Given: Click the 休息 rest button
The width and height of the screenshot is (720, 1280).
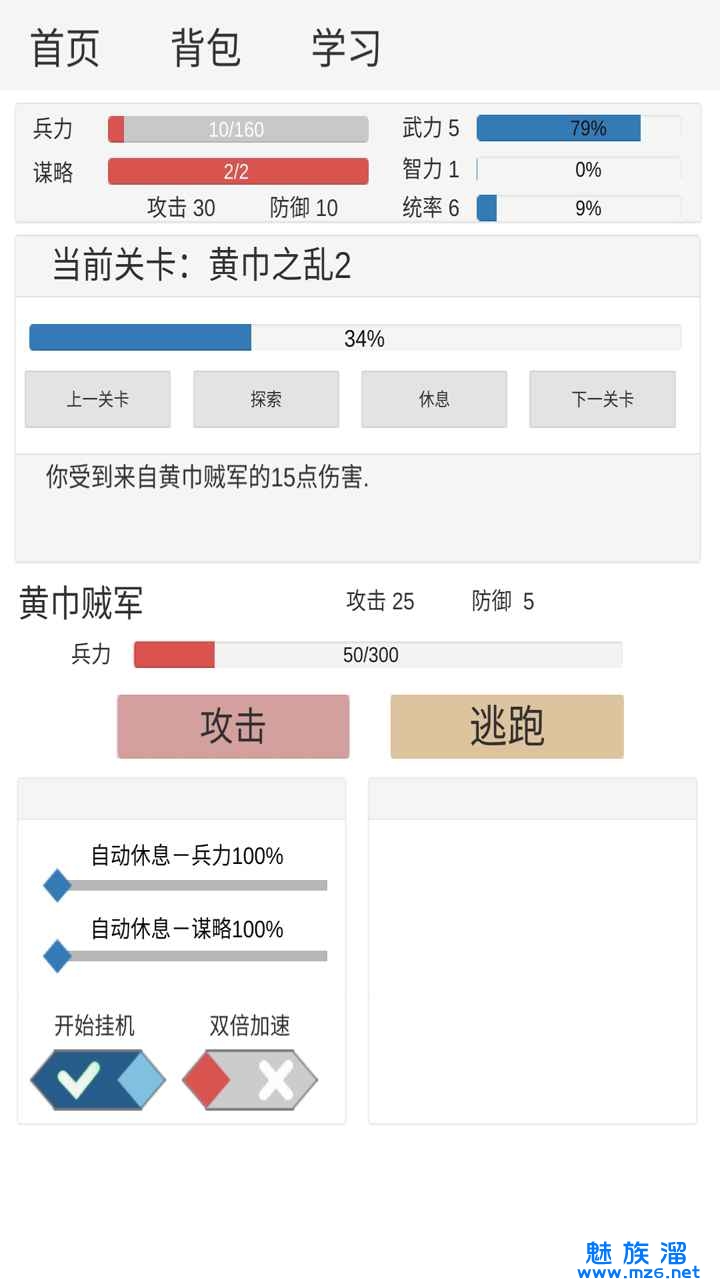Looking at the screenshot, I should coord(434,399).
